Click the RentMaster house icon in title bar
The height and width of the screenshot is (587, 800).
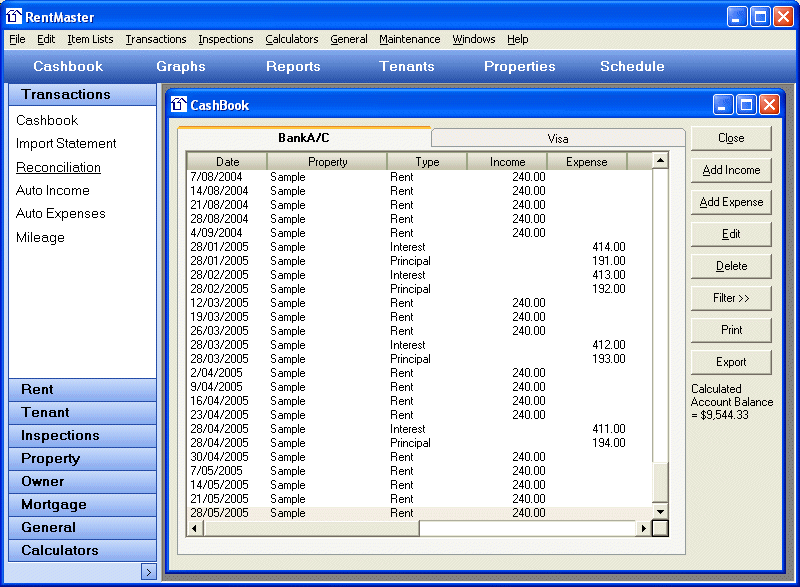pos(14,16)
